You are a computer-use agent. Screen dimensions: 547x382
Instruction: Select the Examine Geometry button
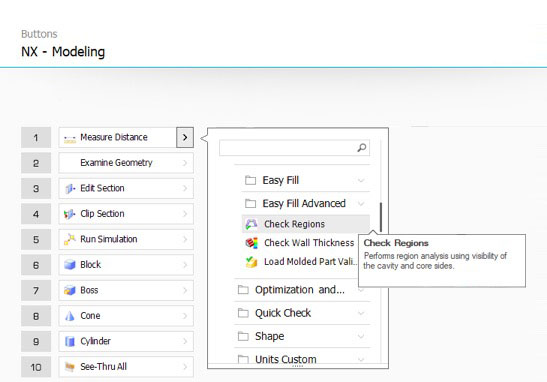(126, 163)
